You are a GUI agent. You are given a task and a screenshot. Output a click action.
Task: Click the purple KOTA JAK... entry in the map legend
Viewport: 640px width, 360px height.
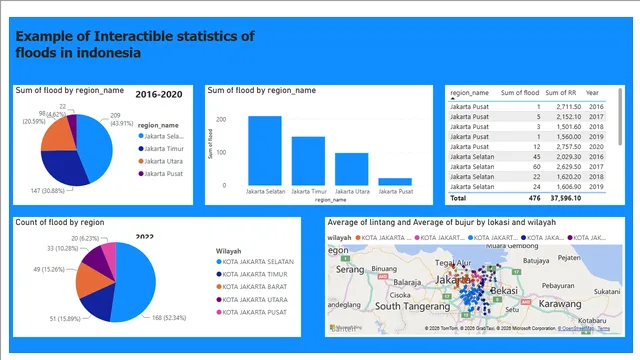coord(587,238)
